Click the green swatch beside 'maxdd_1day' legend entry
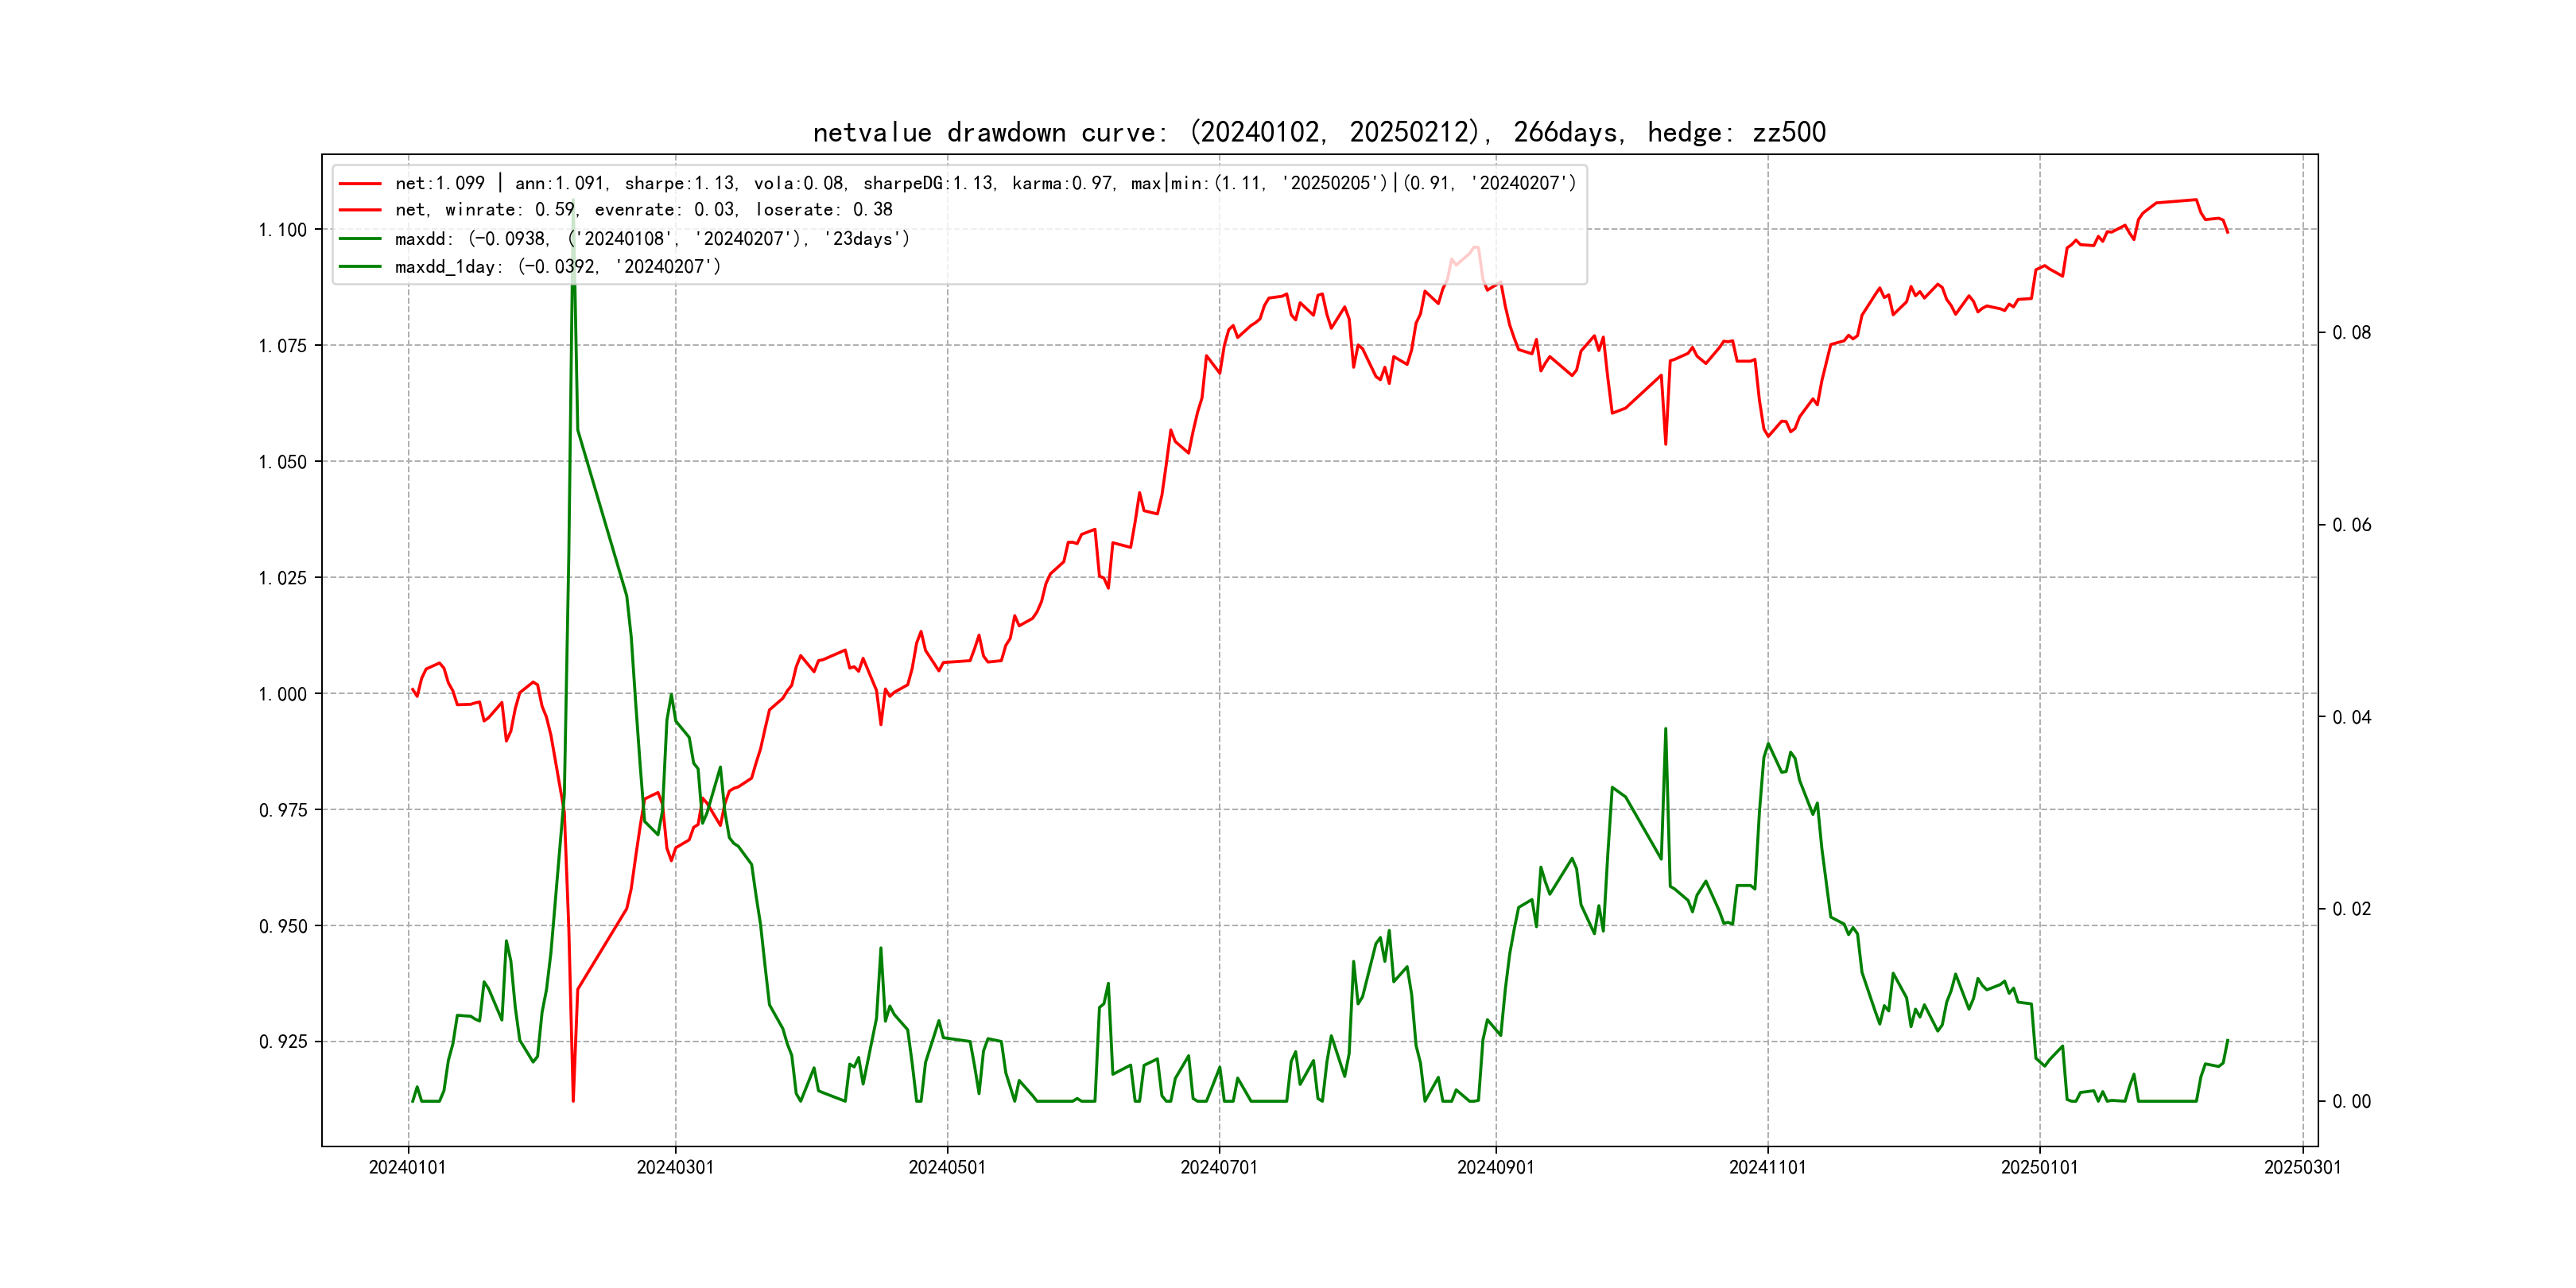Viewport: 2576px width, 1288px height. point(360,267)
